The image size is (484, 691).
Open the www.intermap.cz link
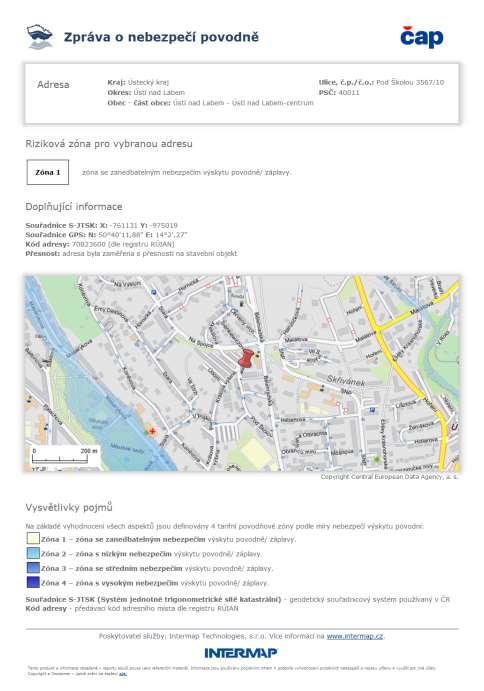355,636
